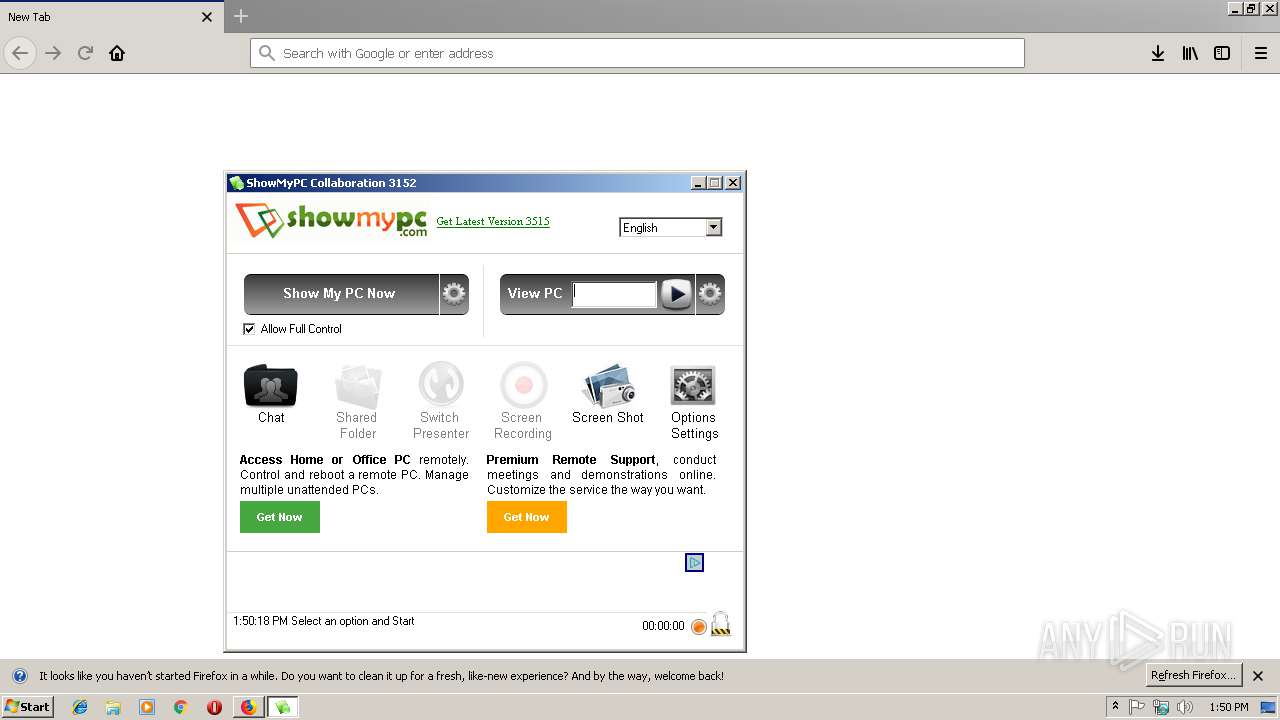Click the clock showing 1:50 PM
Image resolution: width=1280 pixels, height=720 pixels.
click(x=1229, y=707)
